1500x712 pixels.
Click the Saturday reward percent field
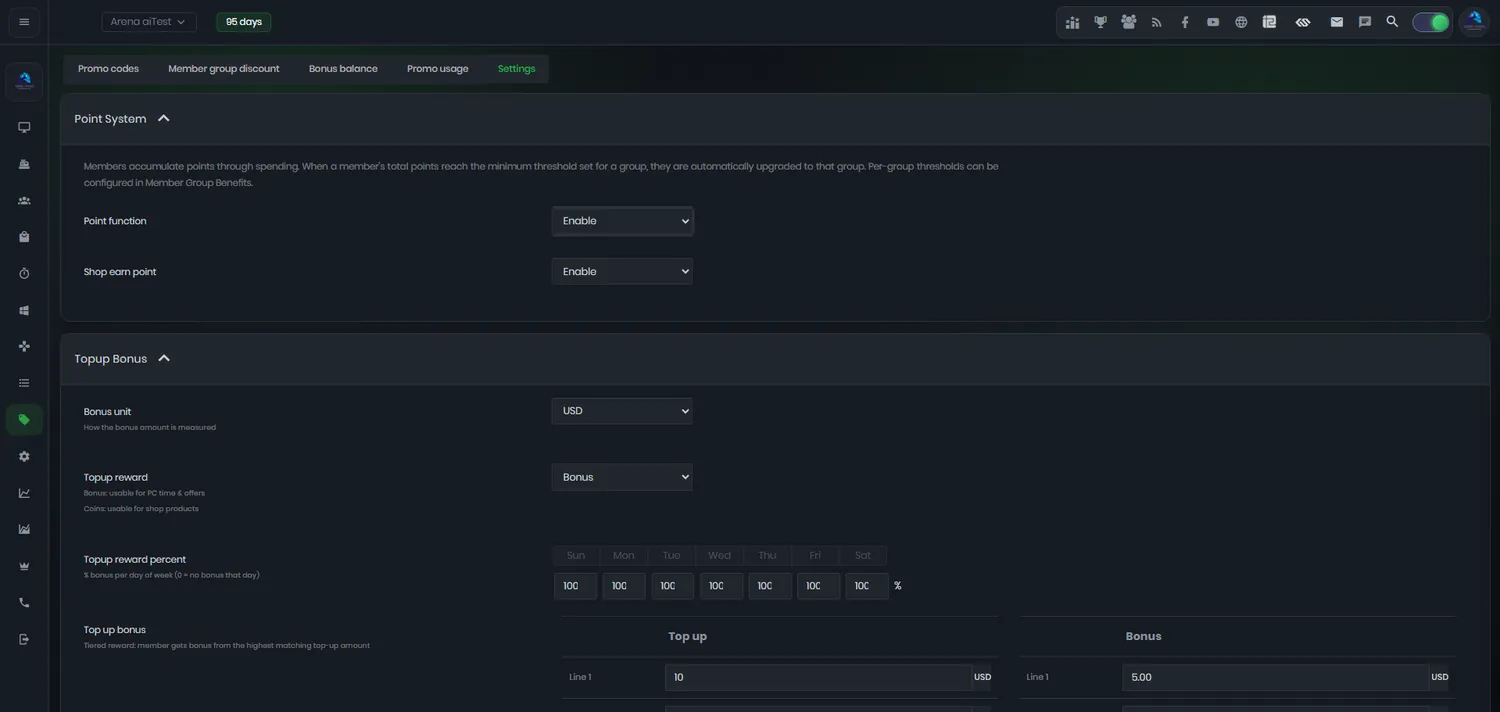[x=867, y=586]
